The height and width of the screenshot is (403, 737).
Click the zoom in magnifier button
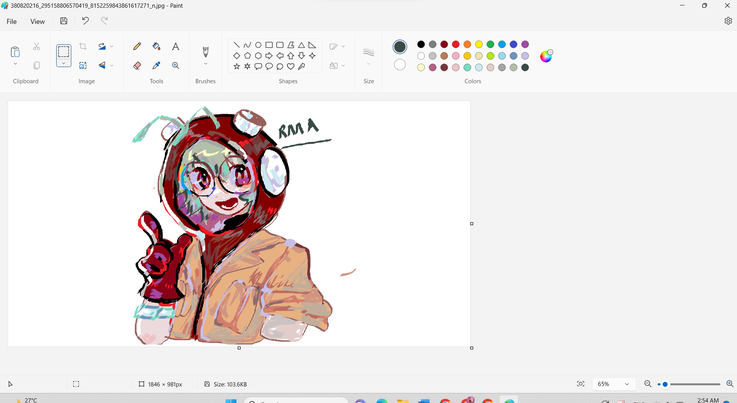pyautogui.click(x=729, y=384)
